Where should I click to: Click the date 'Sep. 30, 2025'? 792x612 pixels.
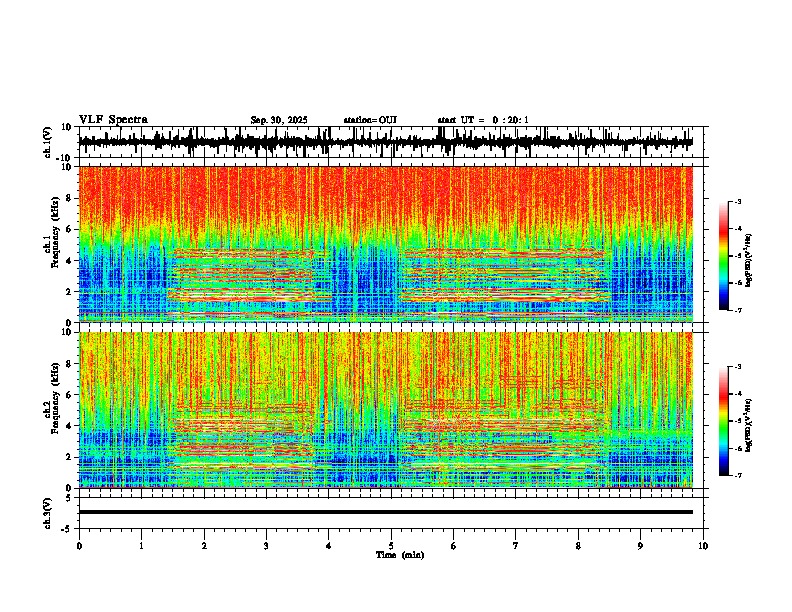click(279, 120)
